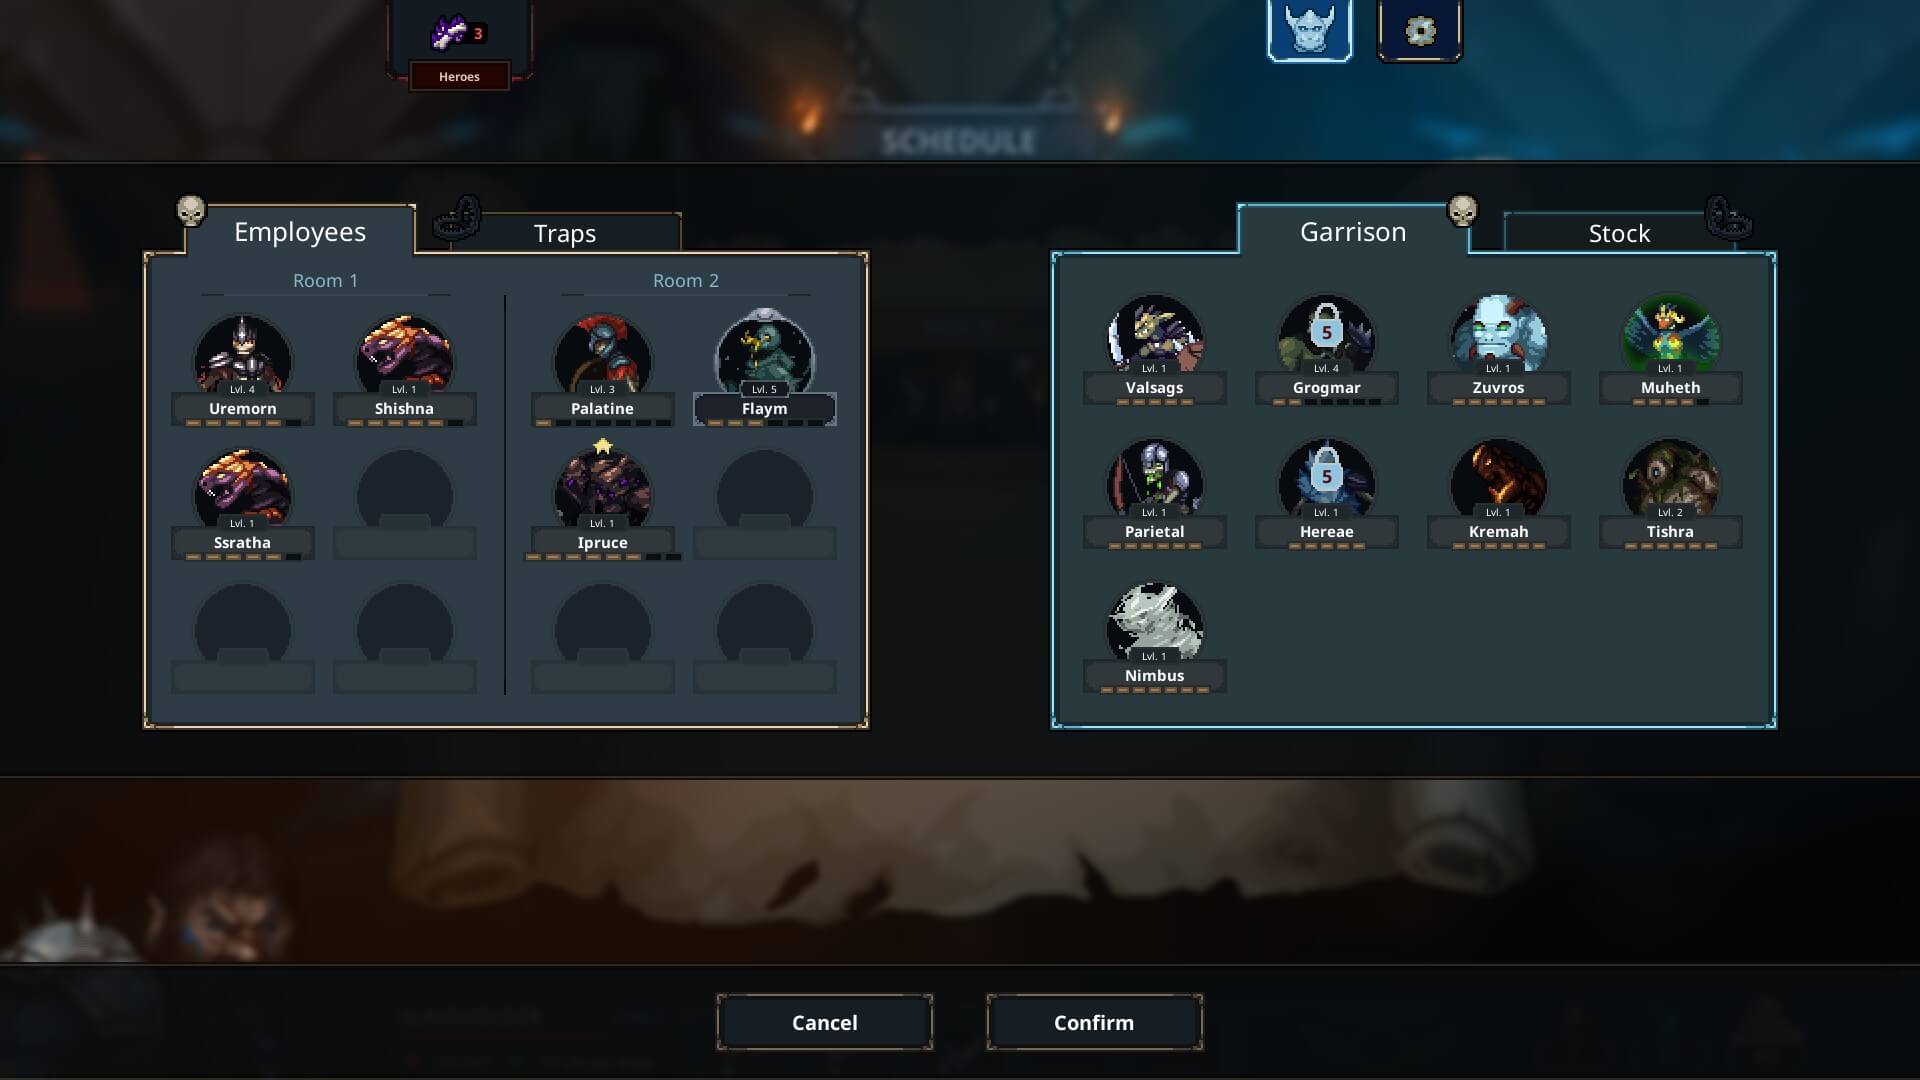Open the Stock tab

[x=1619, y=233]
